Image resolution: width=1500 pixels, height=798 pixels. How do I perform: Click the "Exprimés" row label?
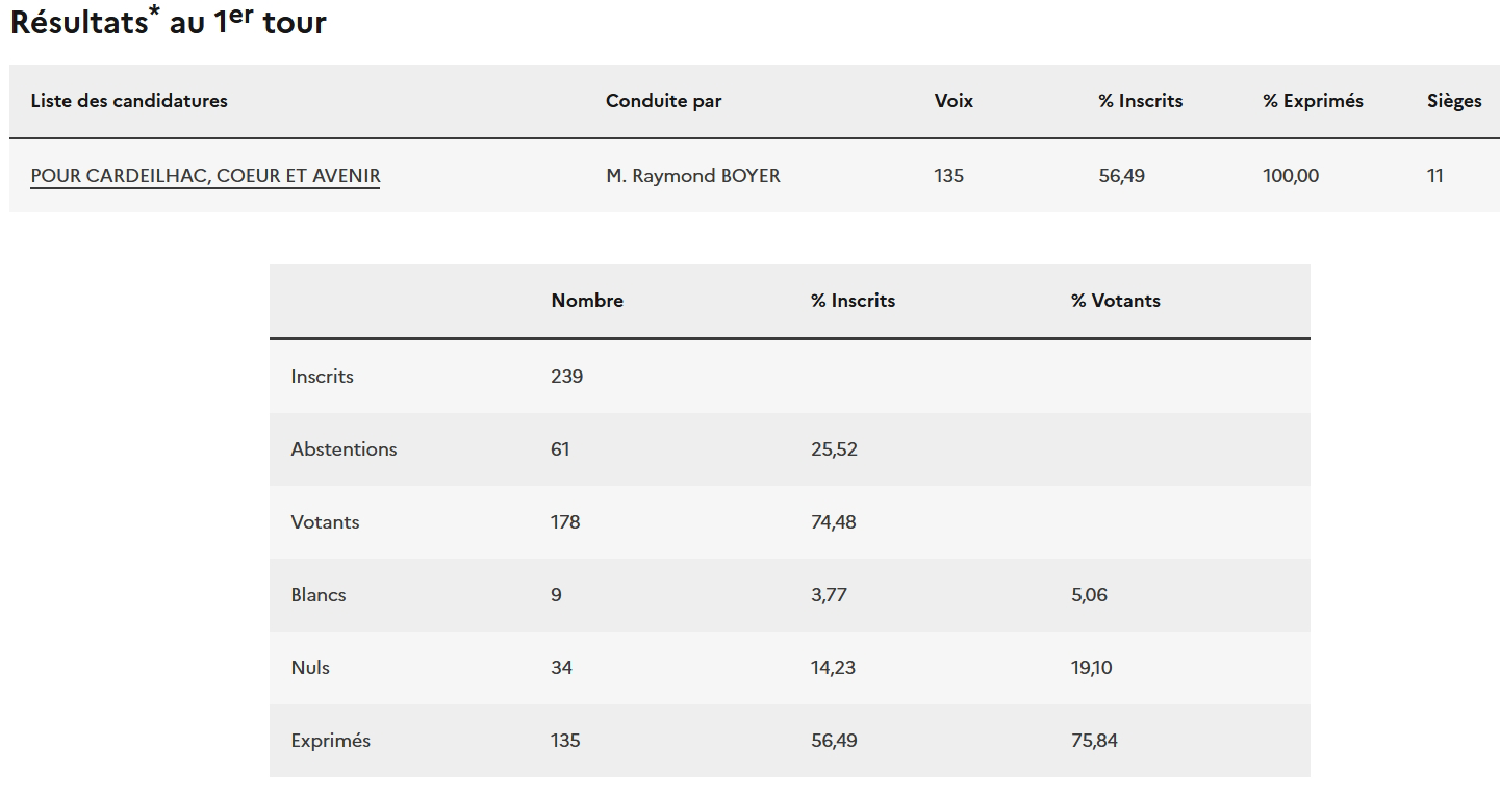tap(331, 741)
